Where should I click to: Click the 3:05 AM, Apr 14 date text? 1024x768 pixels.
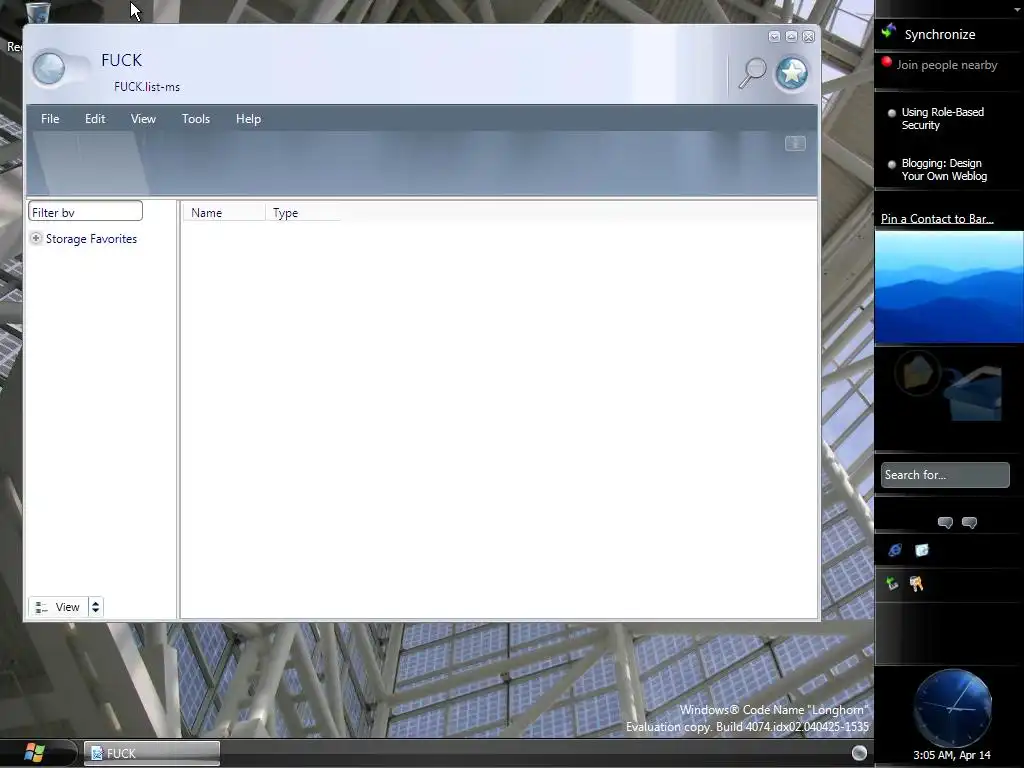tap(952, 755)
